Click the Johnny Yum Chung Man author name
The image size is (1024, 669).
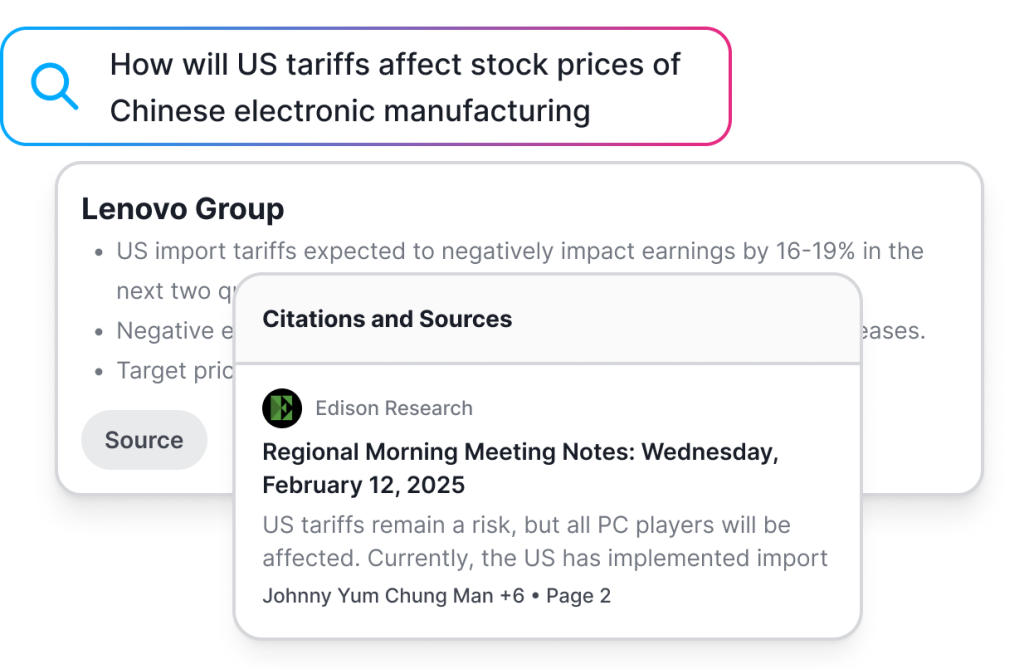378,596
